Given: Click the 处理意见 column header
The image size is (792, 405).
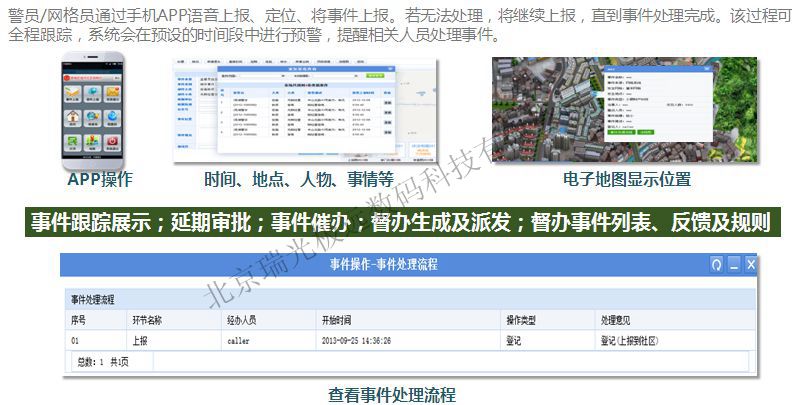Looking at the screenshot, I should pyautogui.click(x=616, y=321).
